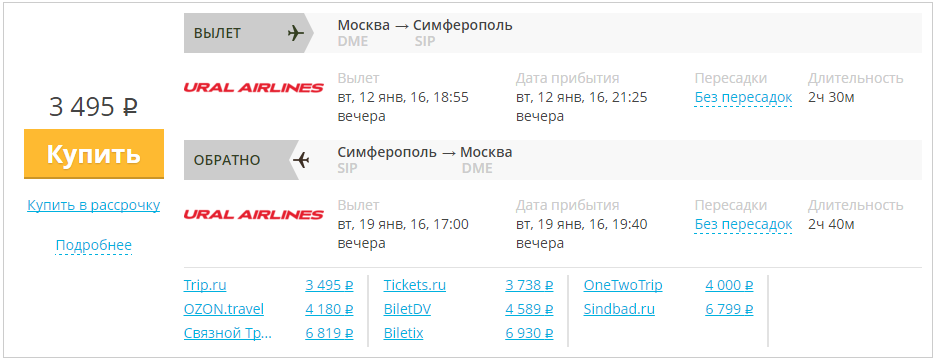
Task: Select the 4 589 ₽ BiletDV price
Action: 529,309
